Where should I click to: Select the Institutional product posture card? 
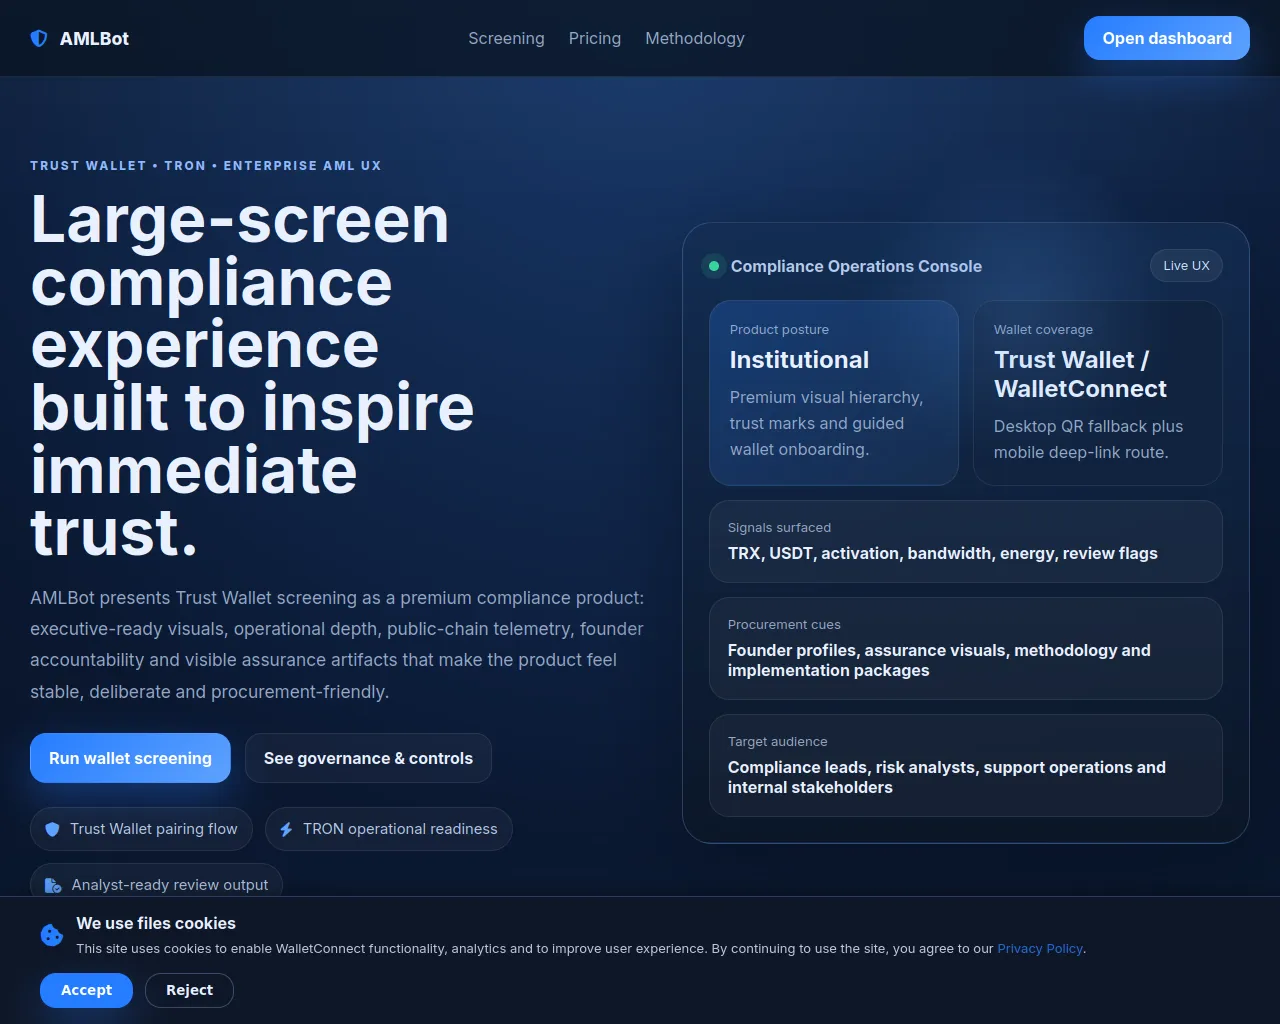(x=834, y=393)
